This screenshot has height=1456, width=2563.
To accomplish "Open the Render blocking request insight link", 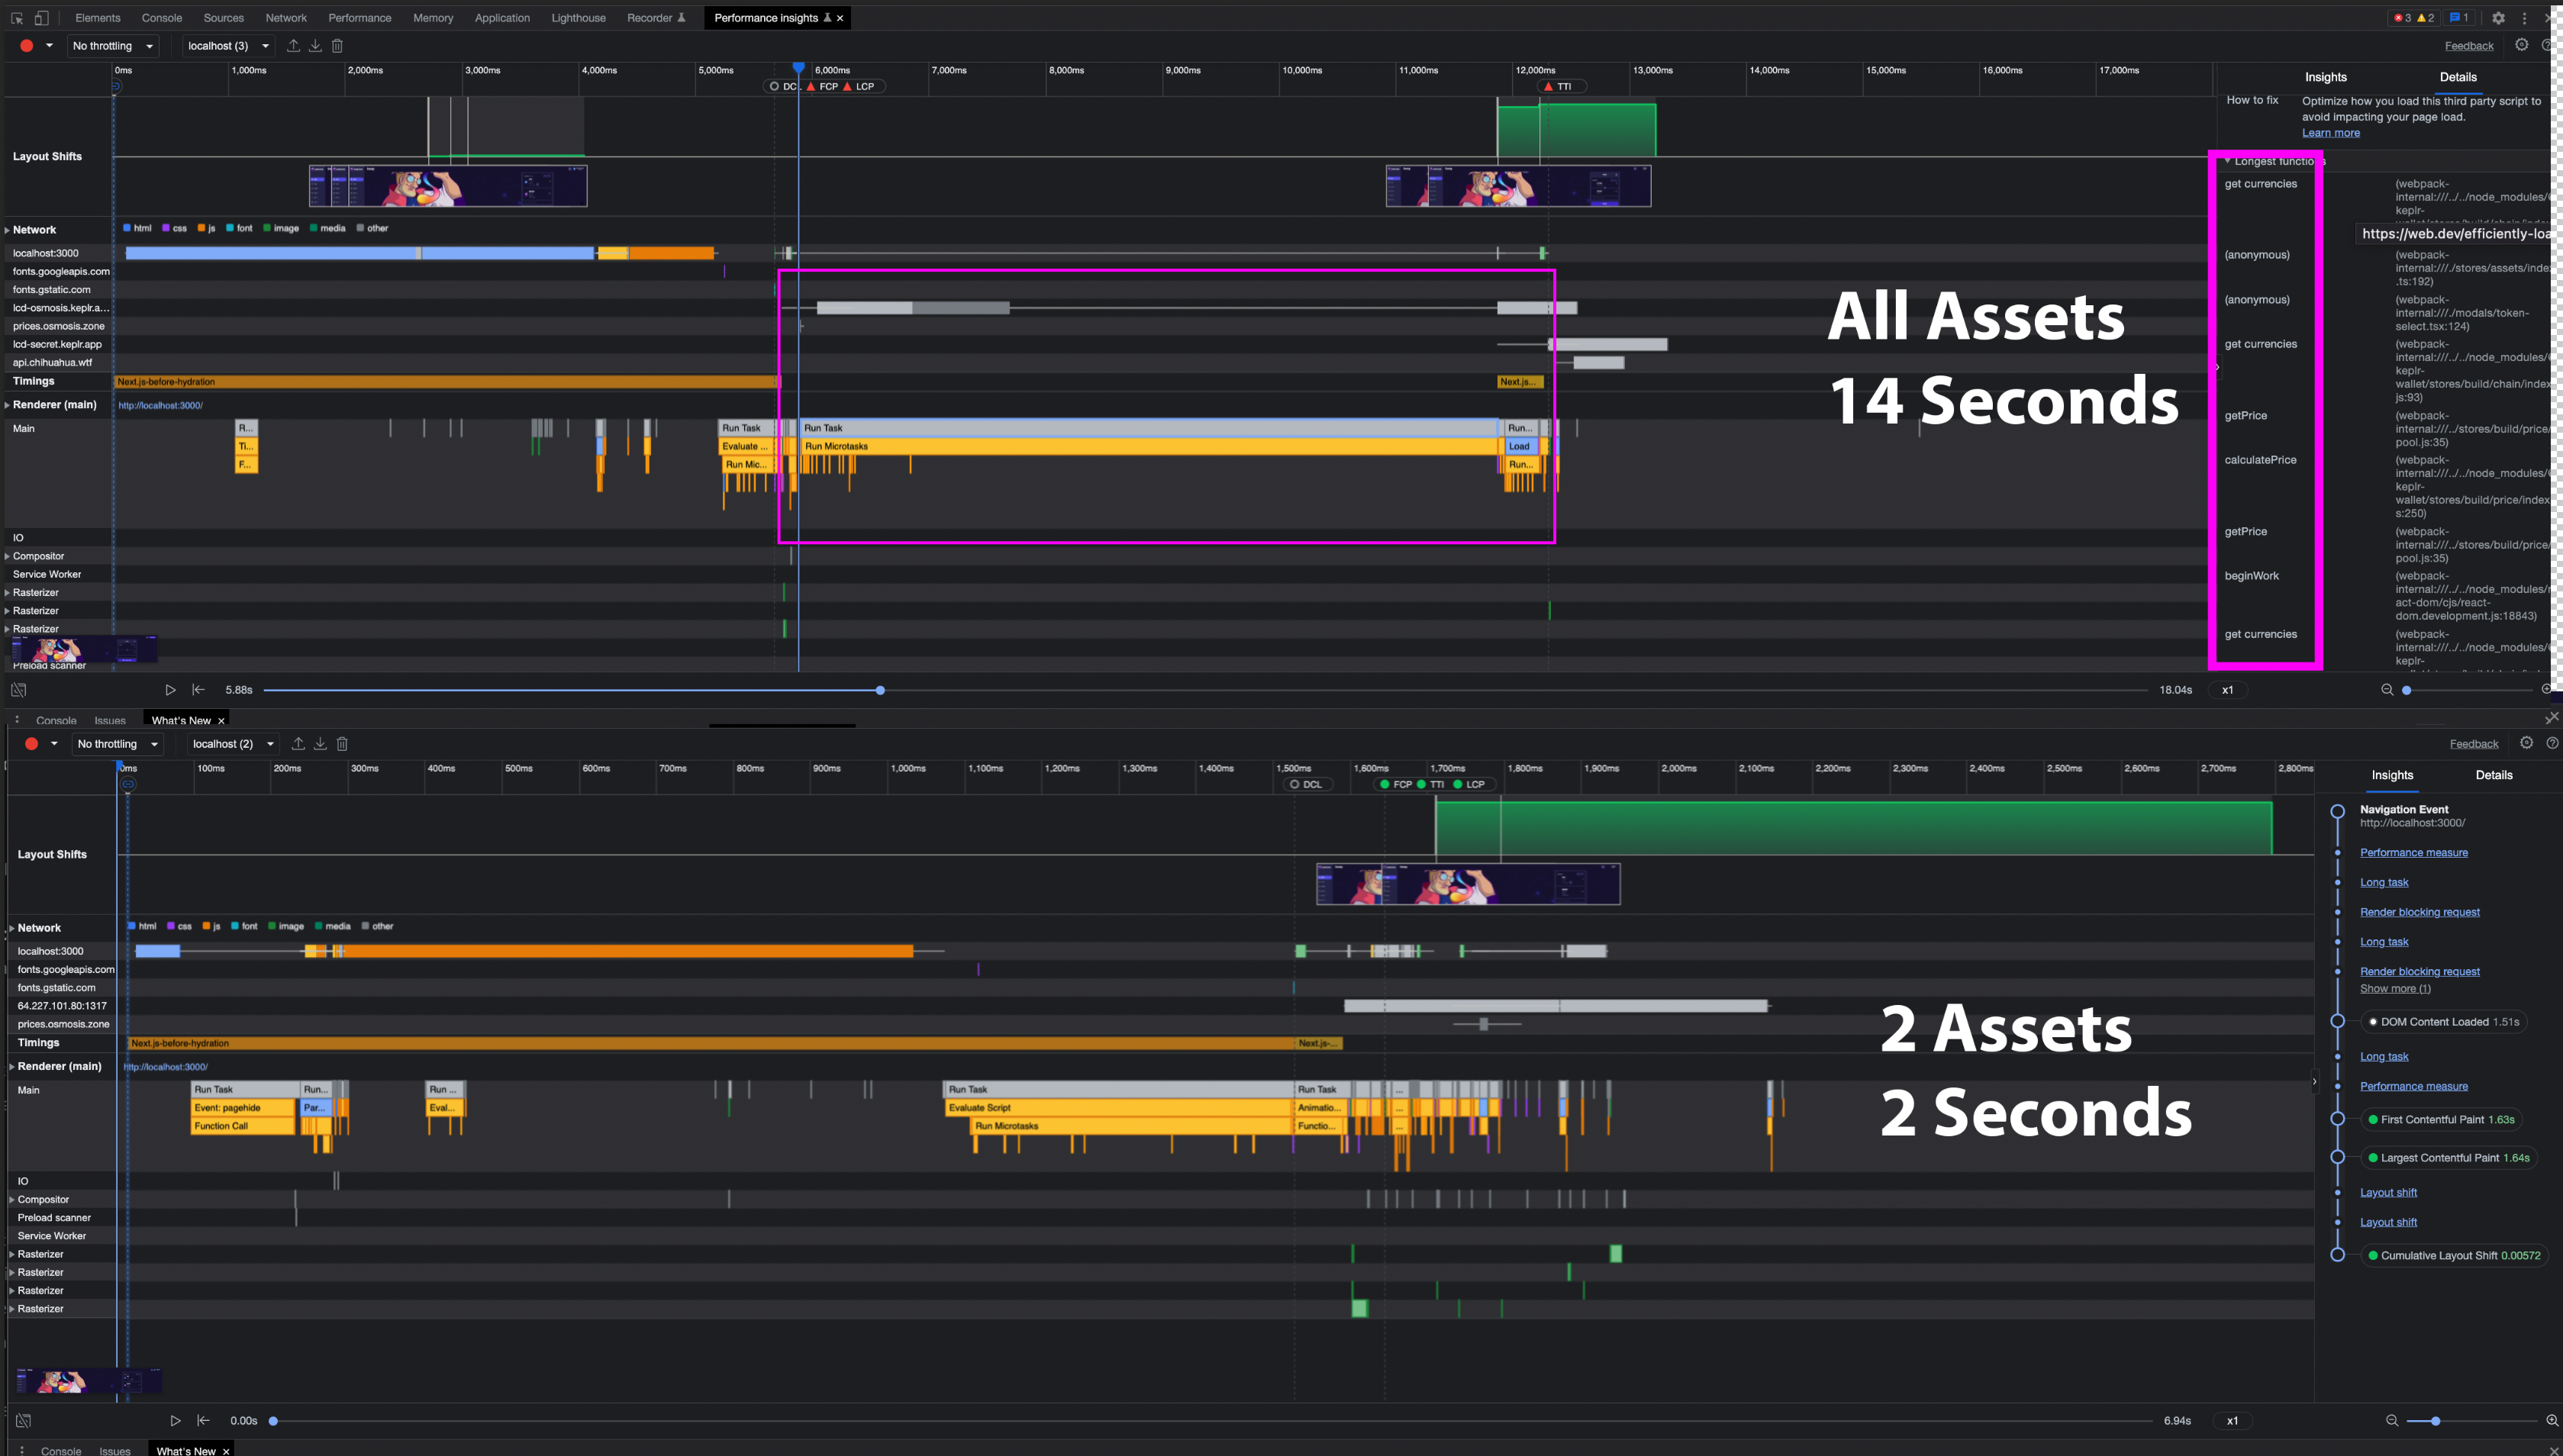I will pyautogui.click(x=2419, y=912).
